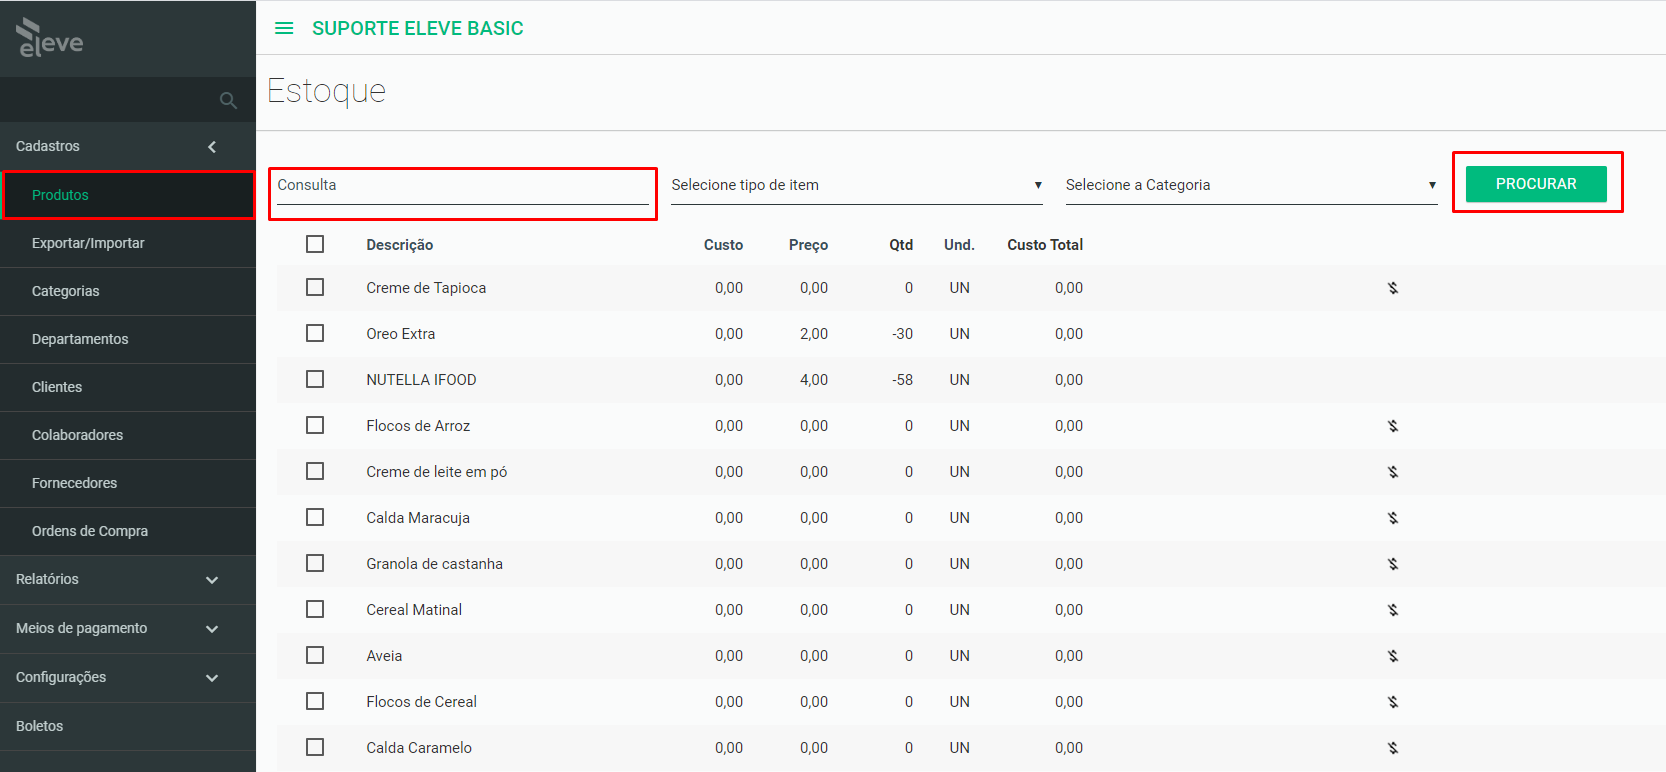Image resolution: width=1666 pixels, height=772 pixels.
Task: Check the Calda Maracuja row
Action: (315, 517)
